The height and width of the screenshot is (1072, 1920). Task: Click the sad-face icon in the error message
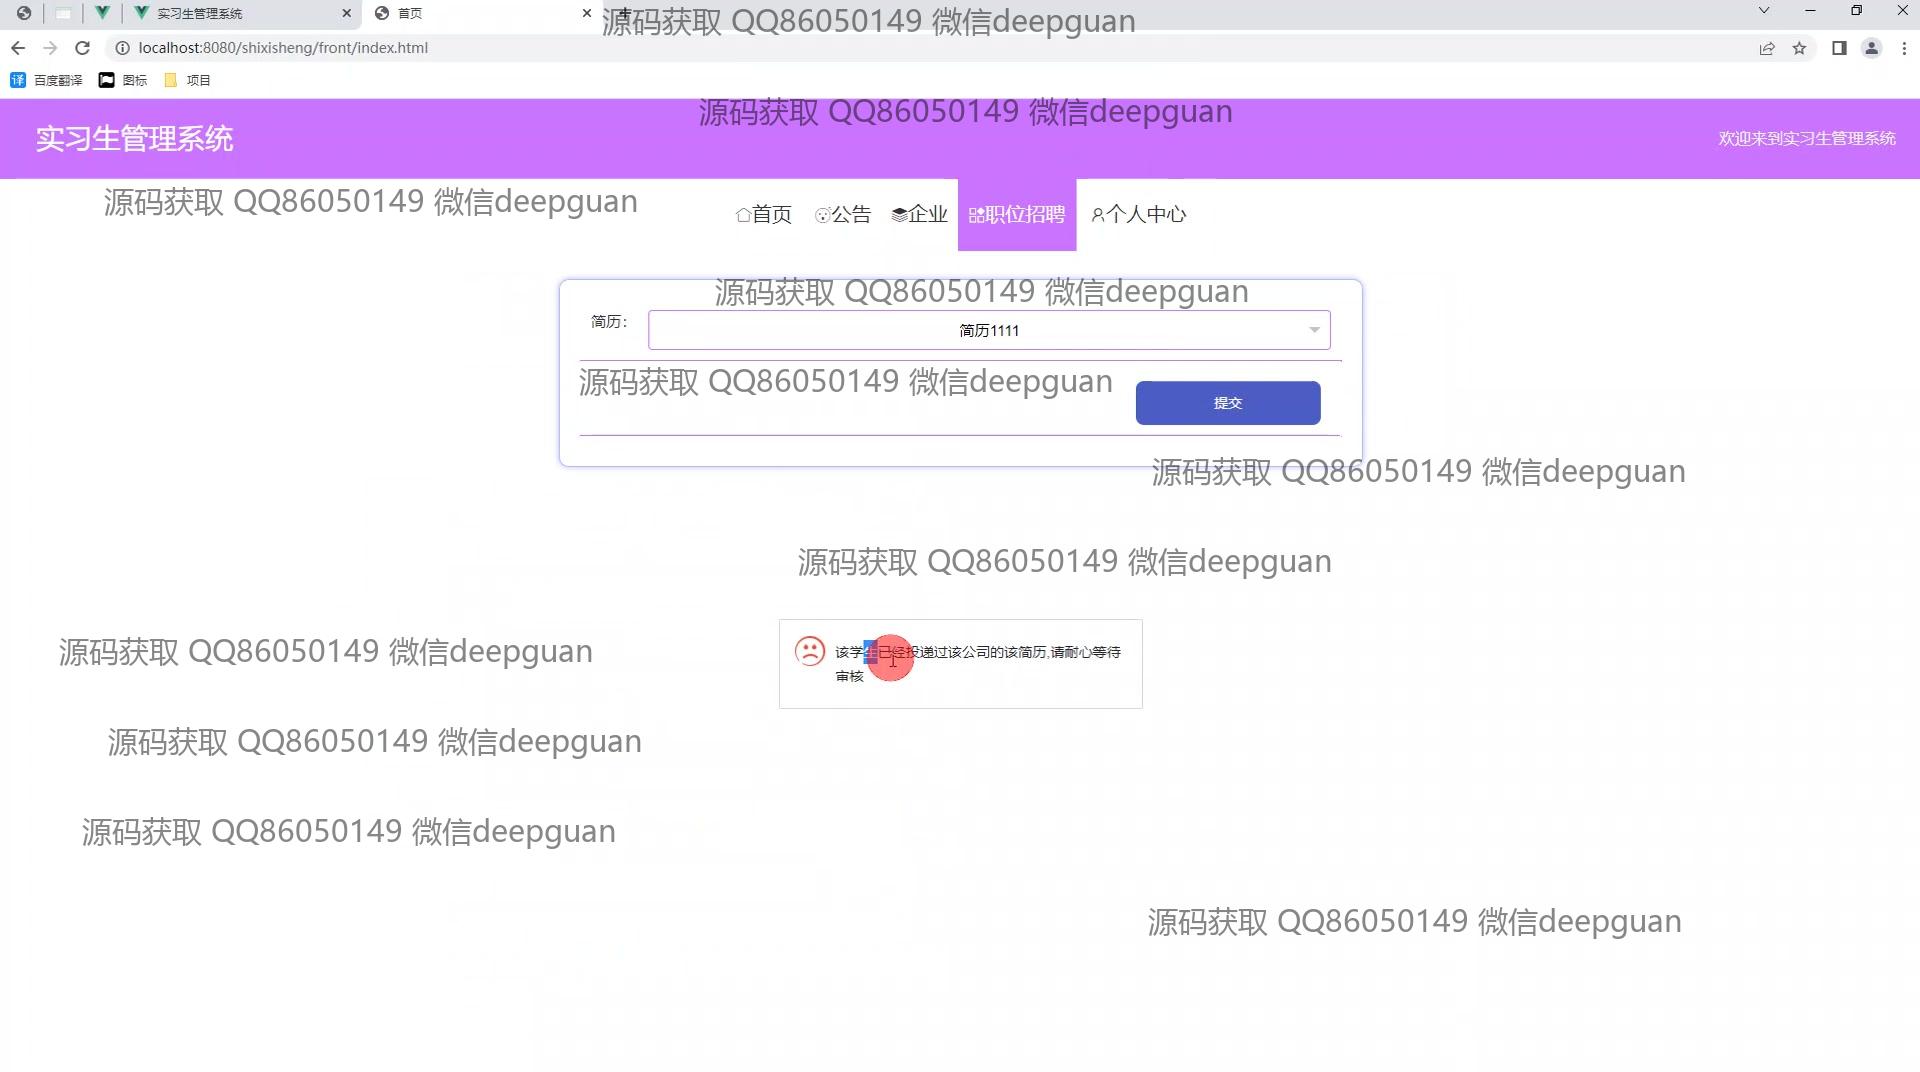point(809,652)
